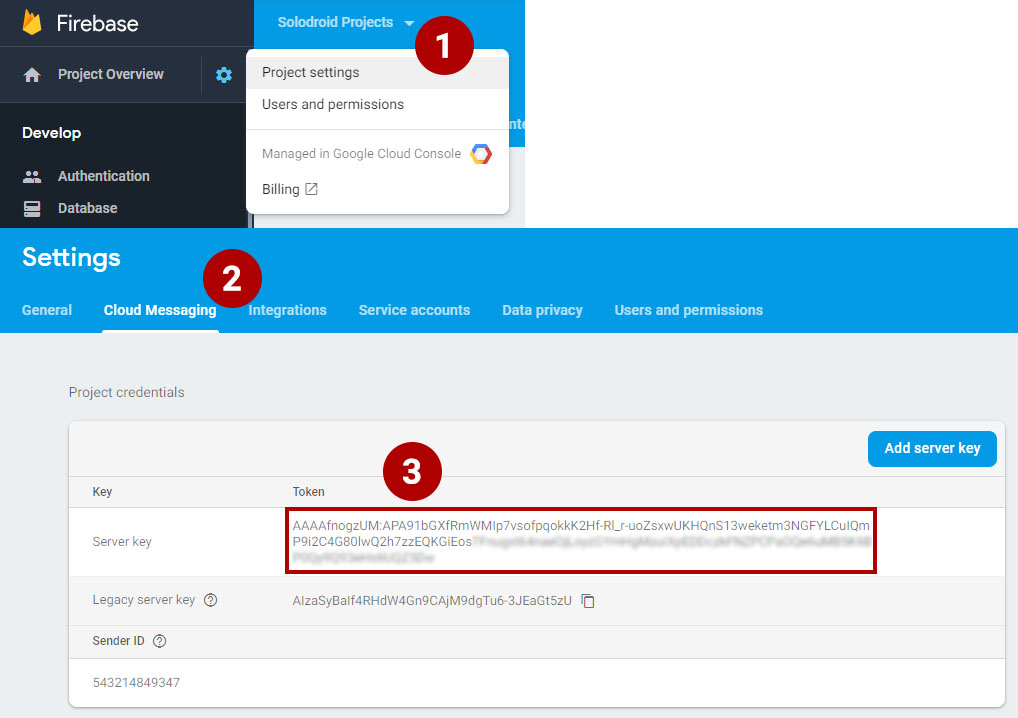Click the Server key token text
Image resolution: width=1018 pixels, height=718 pixels.
[x=580, y=534]
